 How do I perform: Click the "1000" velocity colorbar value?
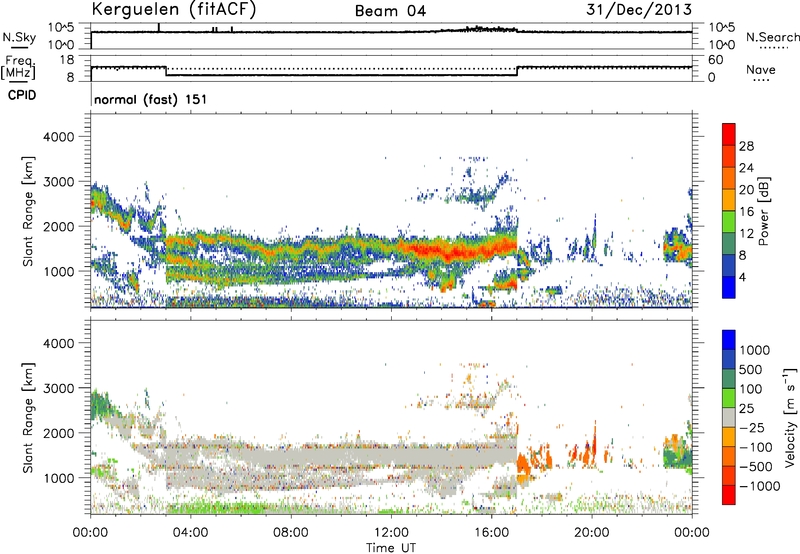755,350
